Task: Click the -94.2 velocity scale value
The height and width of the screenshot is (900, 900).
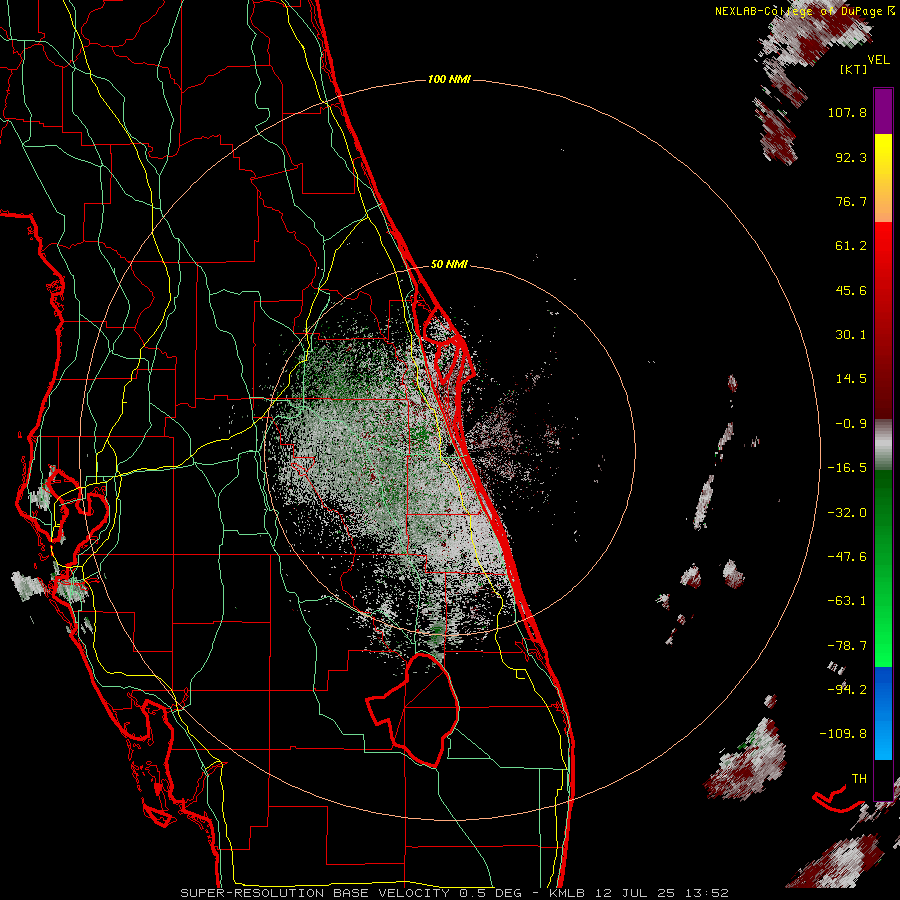Action: pyautogui.click(x=847, y=689)
